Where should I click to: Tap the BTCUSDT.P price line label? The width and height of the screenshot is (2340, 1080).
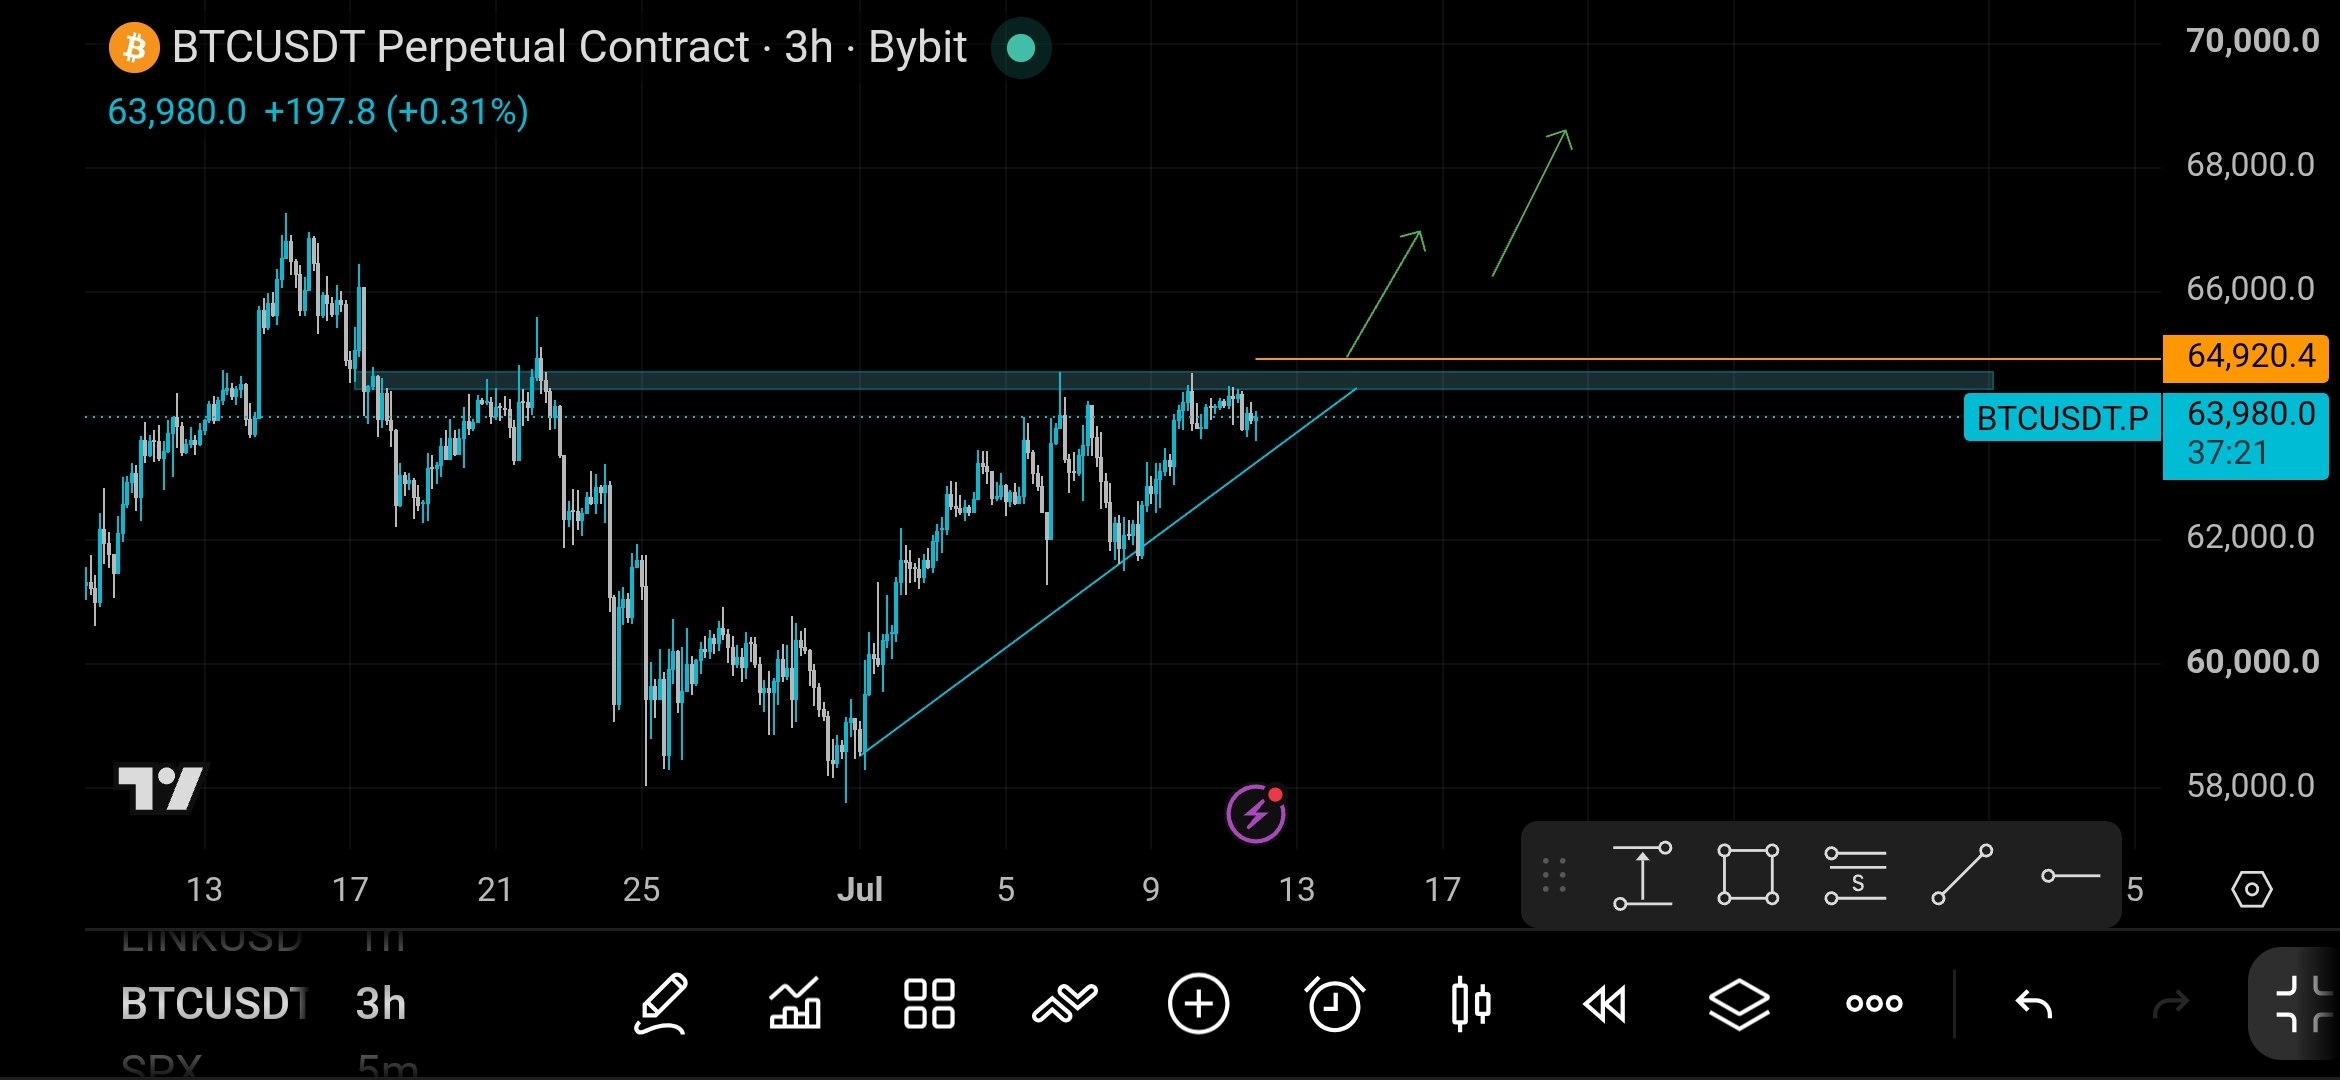click(2062, 418)
